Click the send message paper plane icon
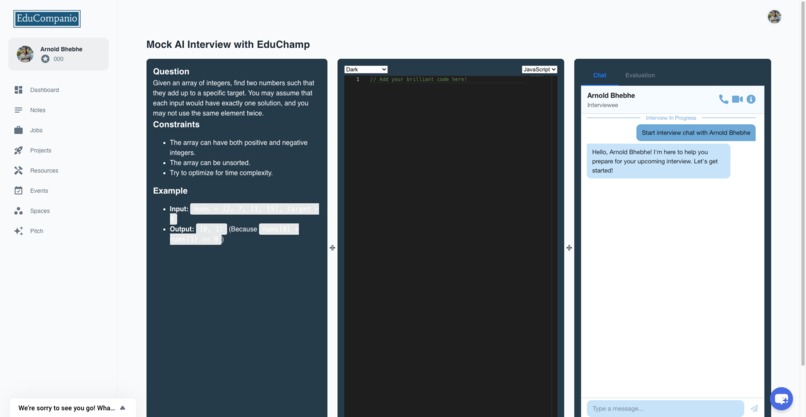This screenshot has height=417, width=806. tap(754, 409)
